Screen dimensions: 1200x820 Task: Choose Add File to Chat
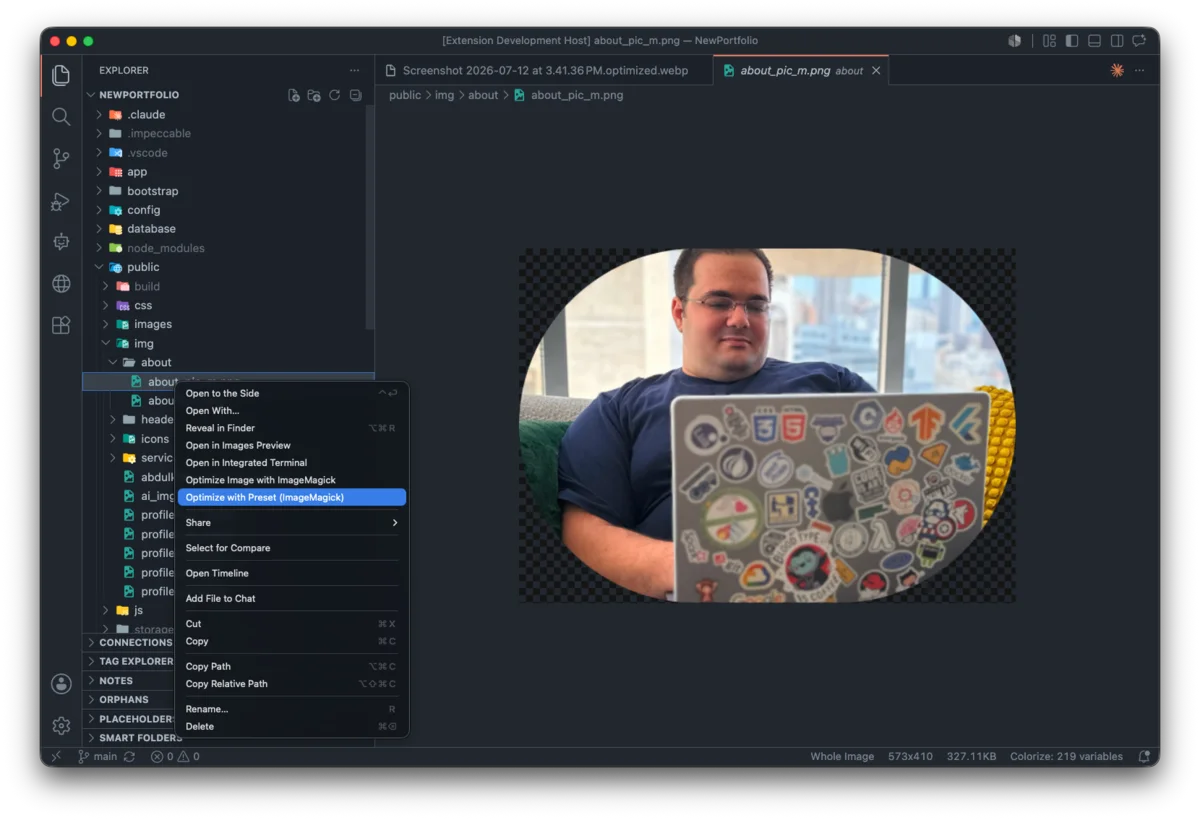pos(291,598)
